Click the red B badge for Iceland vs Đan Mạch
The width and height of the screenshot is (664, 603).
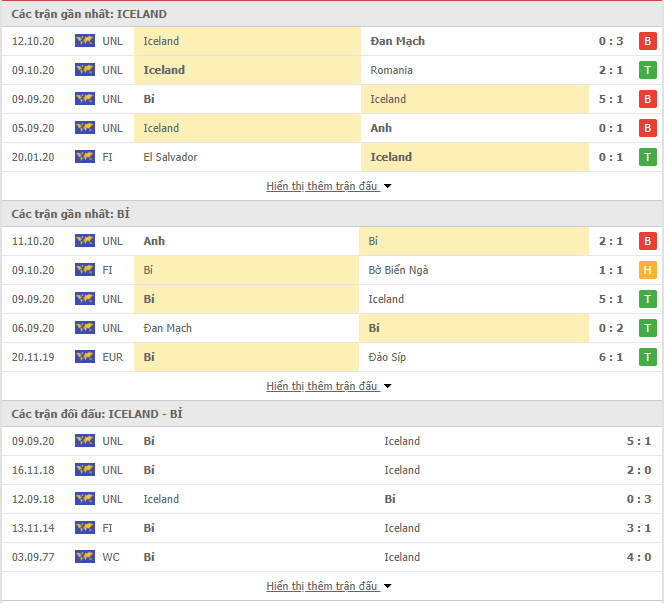click(x=647, y=41)
